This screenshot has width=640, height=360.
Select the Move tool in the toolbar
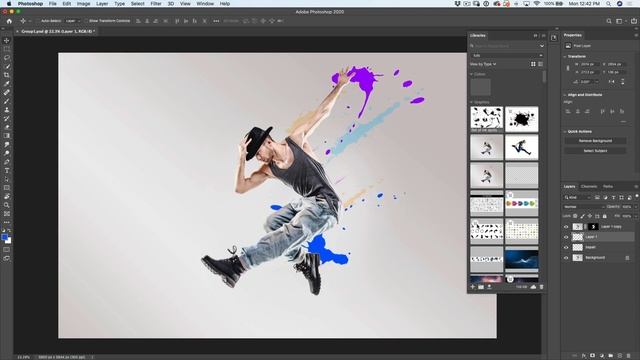click(x=7, y=40)
